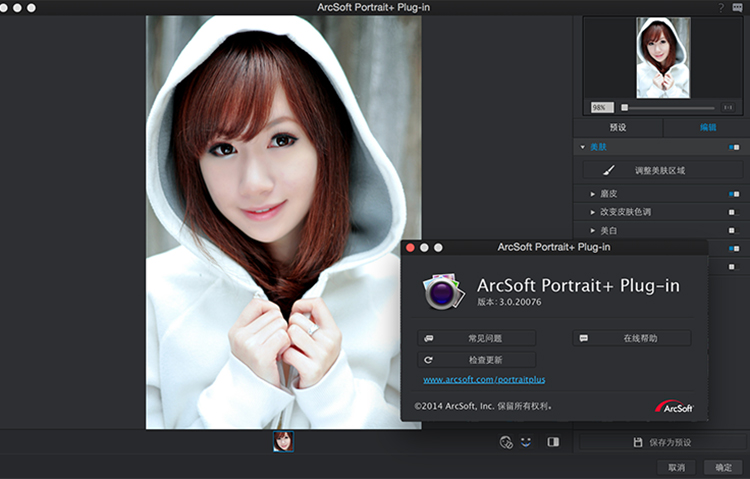750x479 pixels.
Task: Open the feedback chat bubble icon
Action: [x=737, y=7]
